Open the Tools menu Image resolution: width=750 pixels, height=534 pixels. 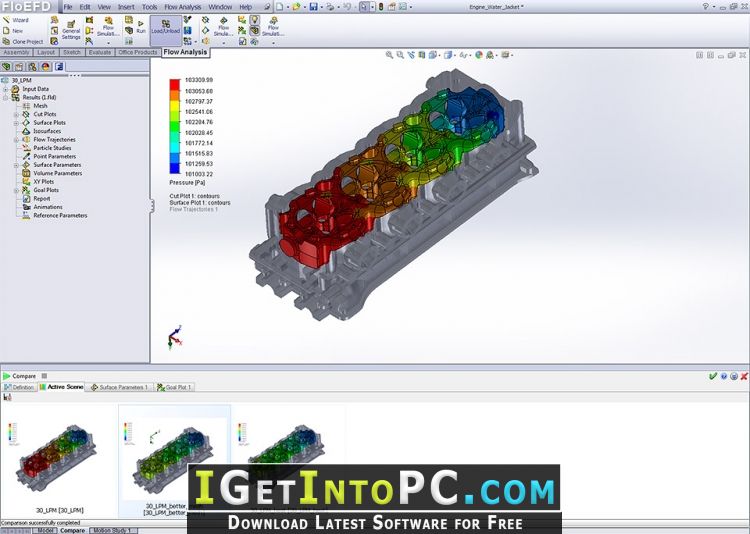[x=150, y=7]
